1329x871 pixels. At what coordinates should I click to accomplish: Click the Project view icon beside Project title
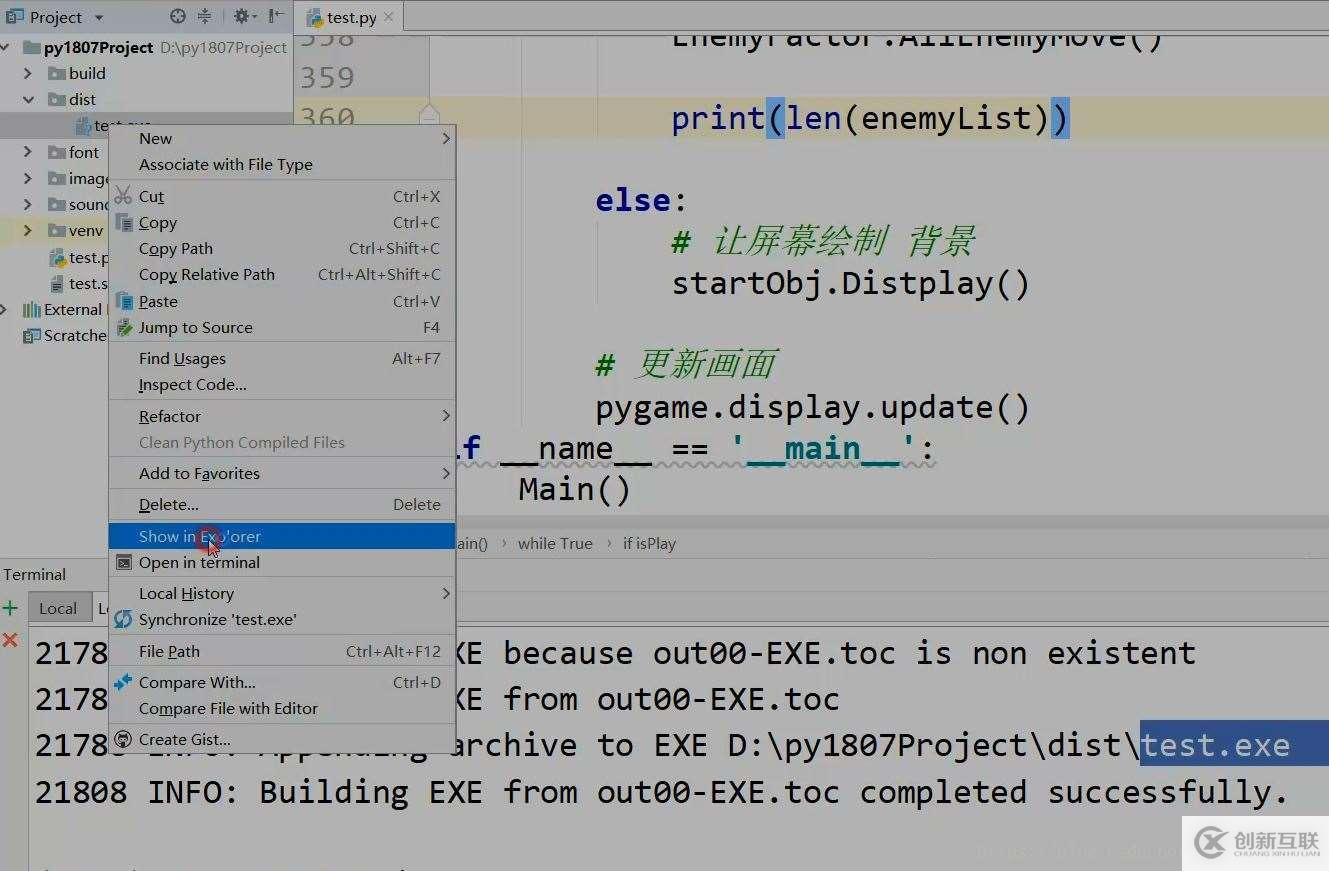[15, 16]
